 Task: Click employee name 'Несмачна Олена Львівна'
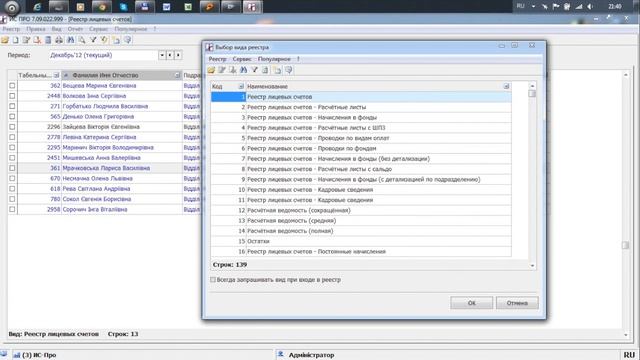click(x=98, y=178)
